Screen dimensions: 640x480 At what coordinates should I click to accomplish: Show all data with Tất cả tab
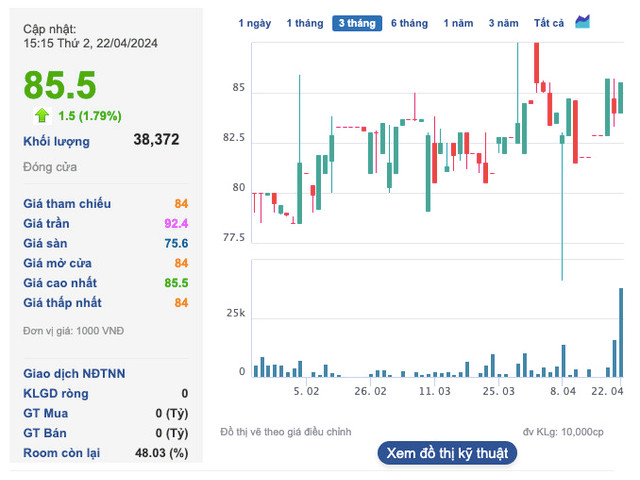coord(548,23)
